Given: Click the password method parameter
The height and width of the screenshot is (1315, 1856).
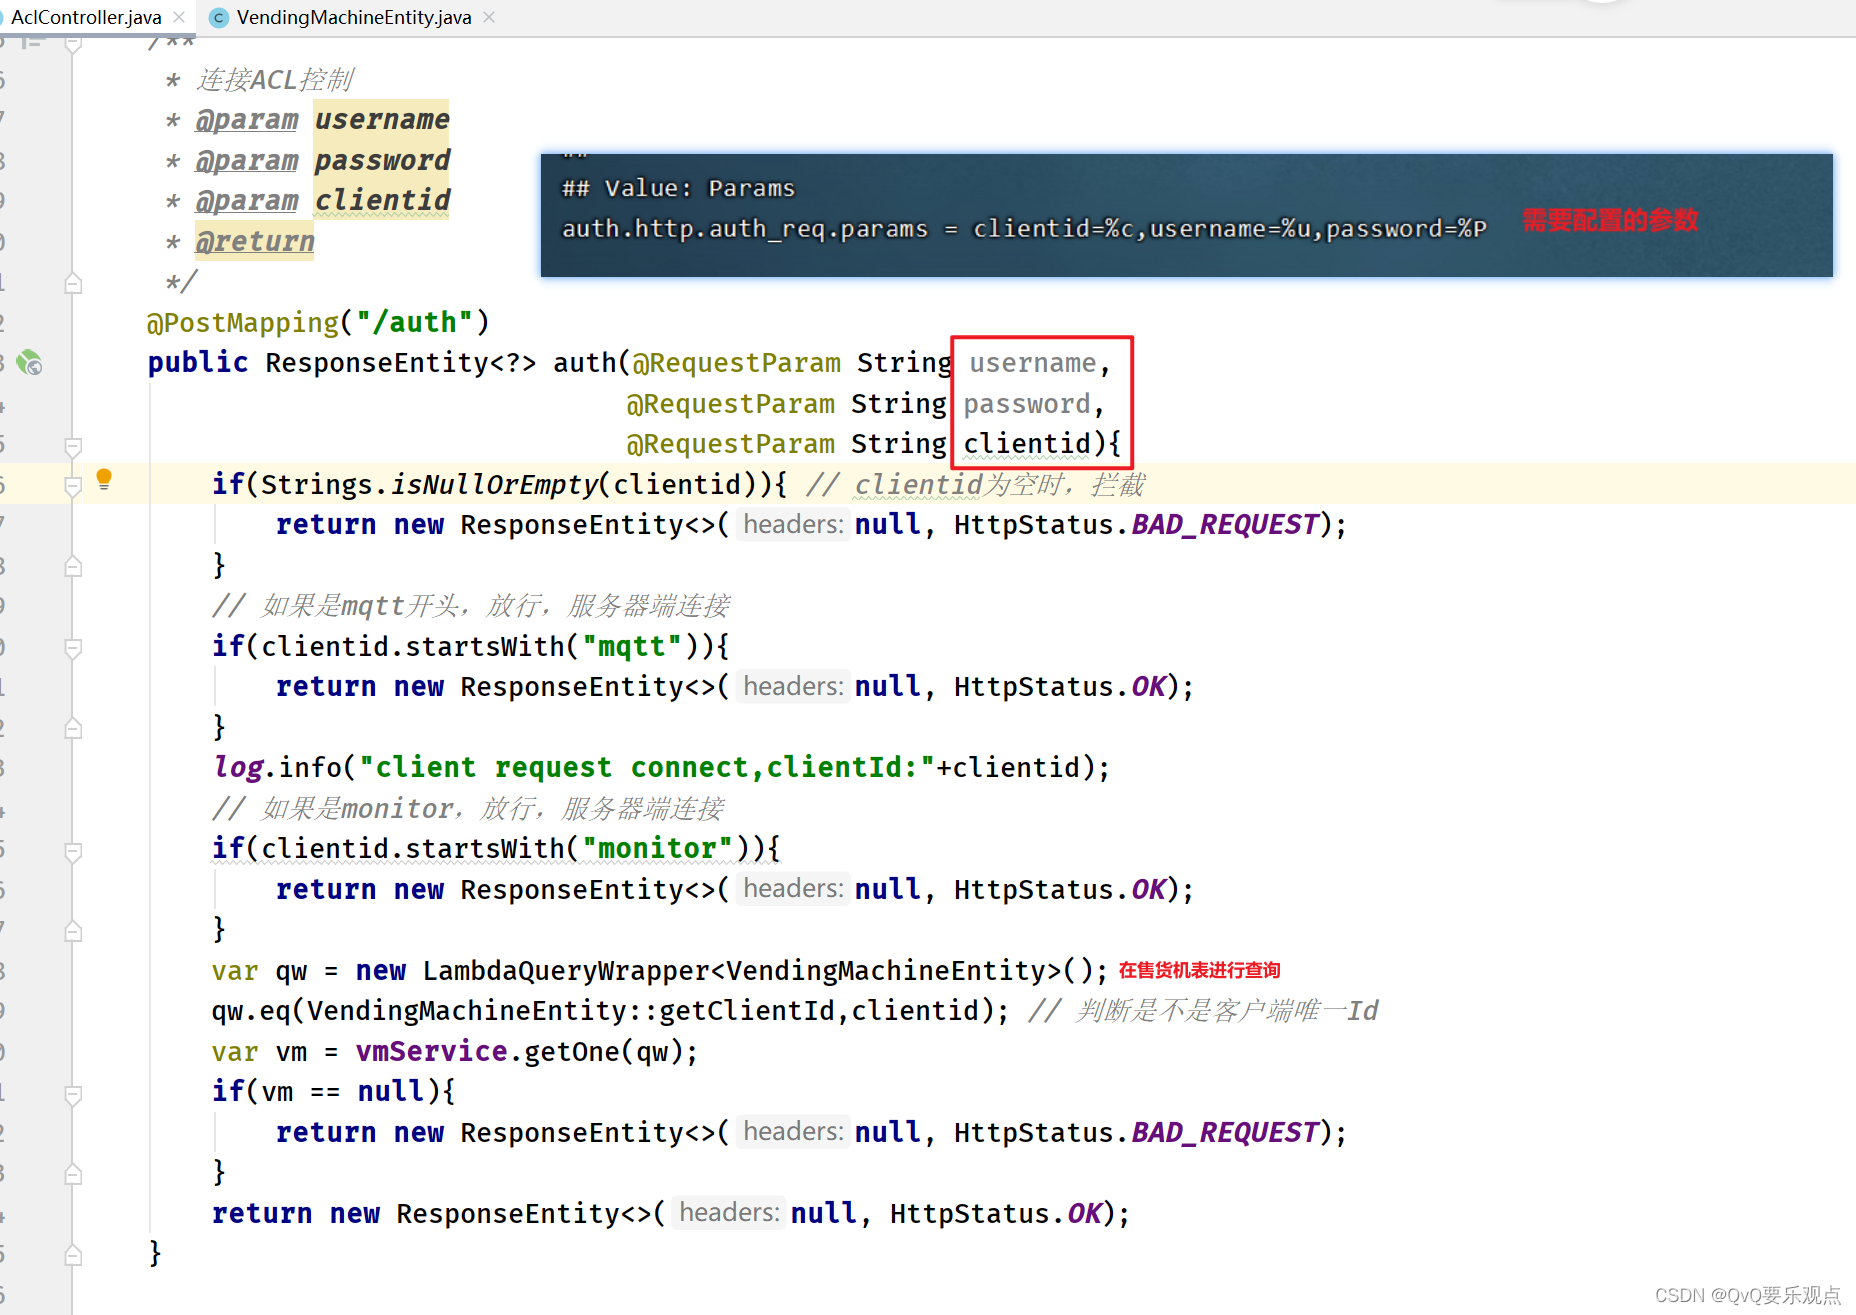Looking at the screenshot, I should tap(1027, 404).
